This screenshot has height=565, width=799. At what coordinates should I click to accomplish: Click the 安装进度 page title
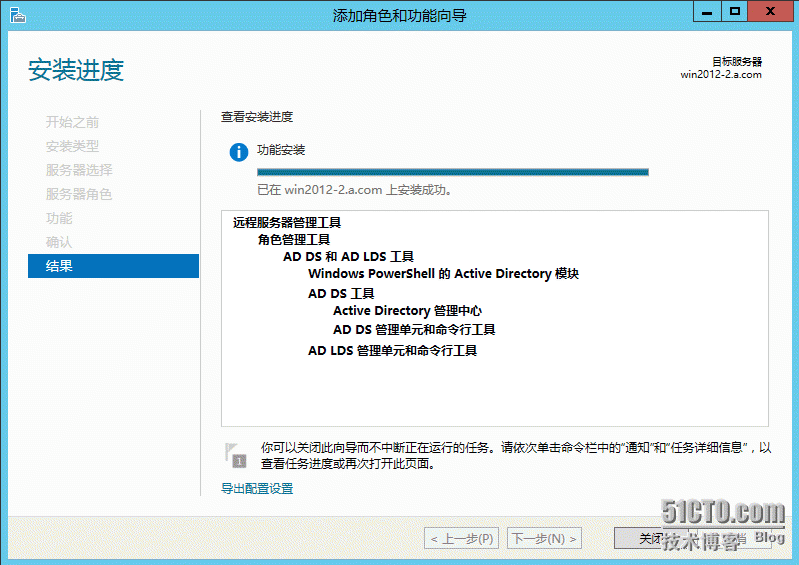76,70
